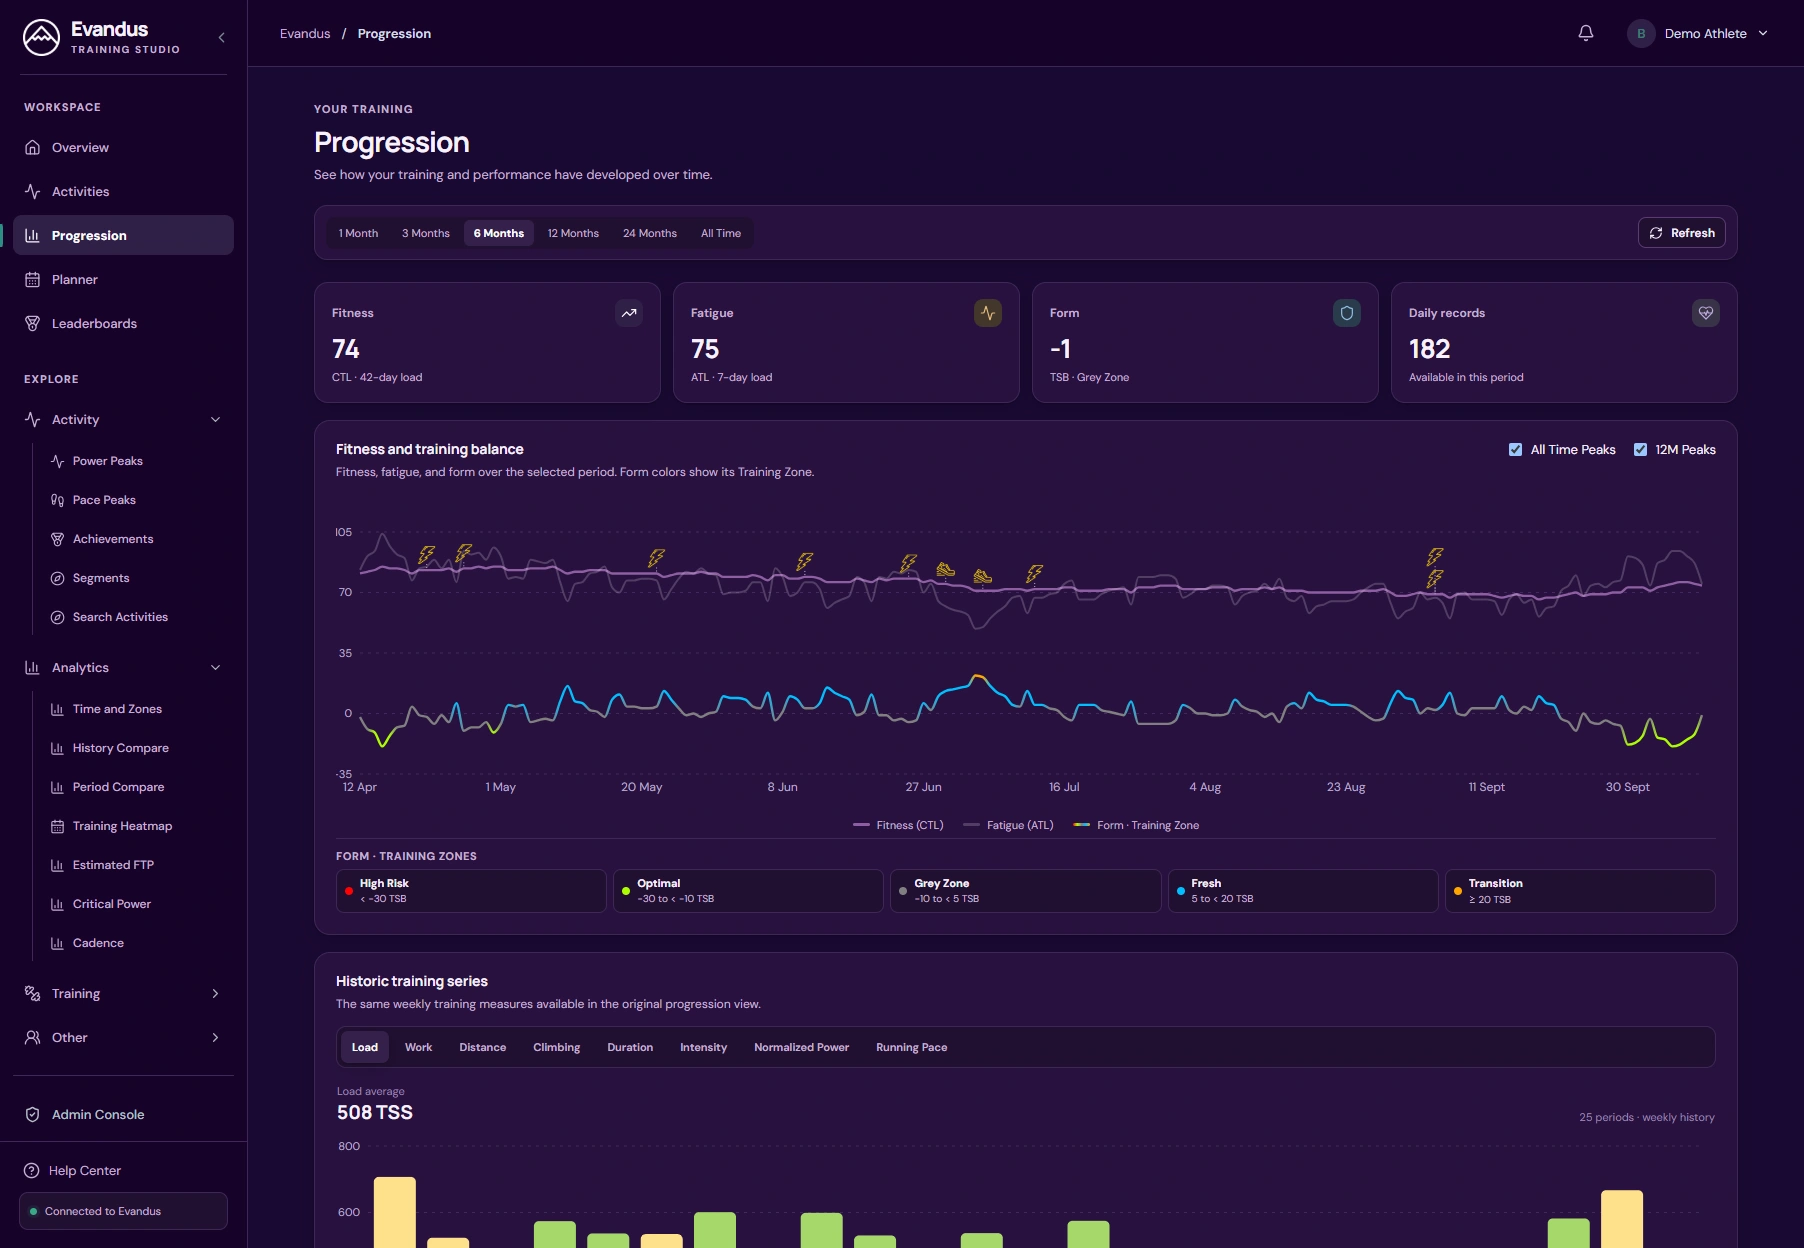The image size is (1804, 1248).
Task: Toggle Fatigue (ATL) legend series
Action: coord(1008,825)
